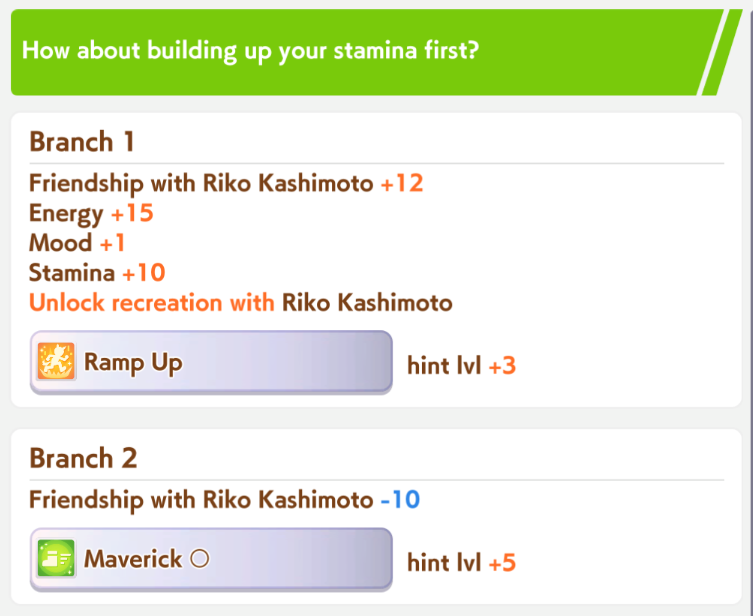Open the Ramp Up skill button
753x616 pixels.
point(211,362)
